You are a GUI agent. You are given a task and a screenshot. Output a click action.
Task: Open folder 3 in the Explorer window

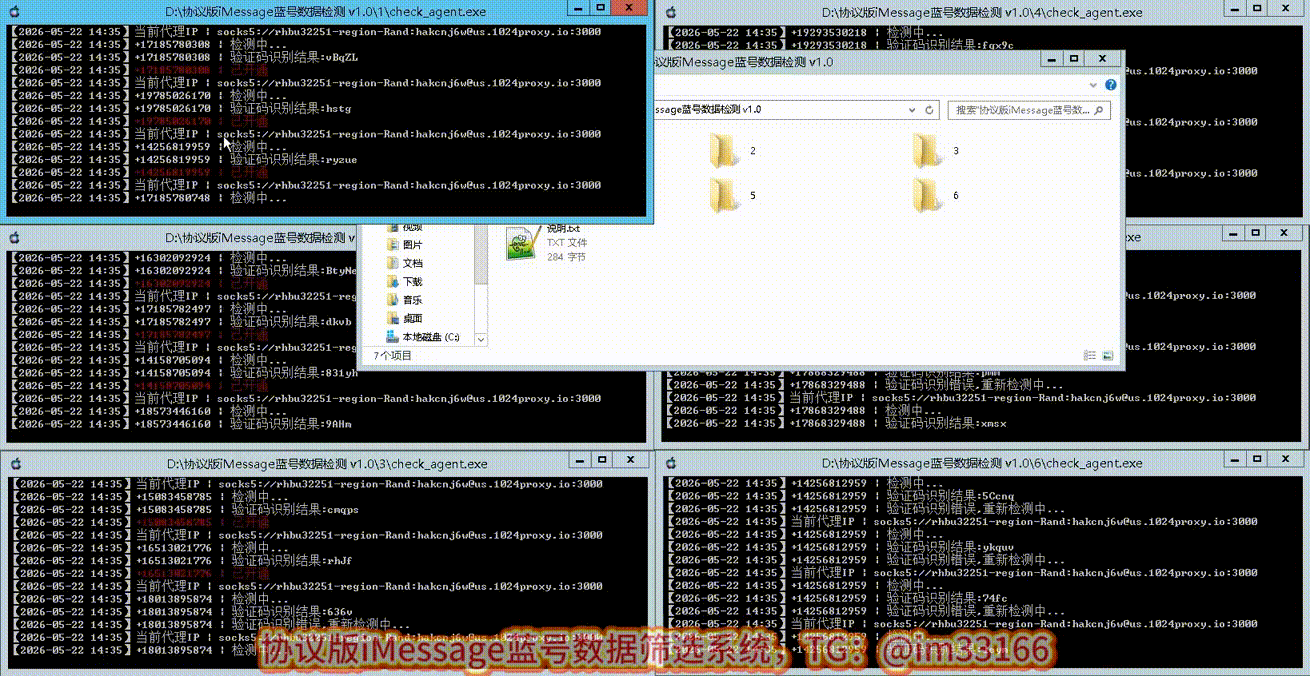click(928, 150)
